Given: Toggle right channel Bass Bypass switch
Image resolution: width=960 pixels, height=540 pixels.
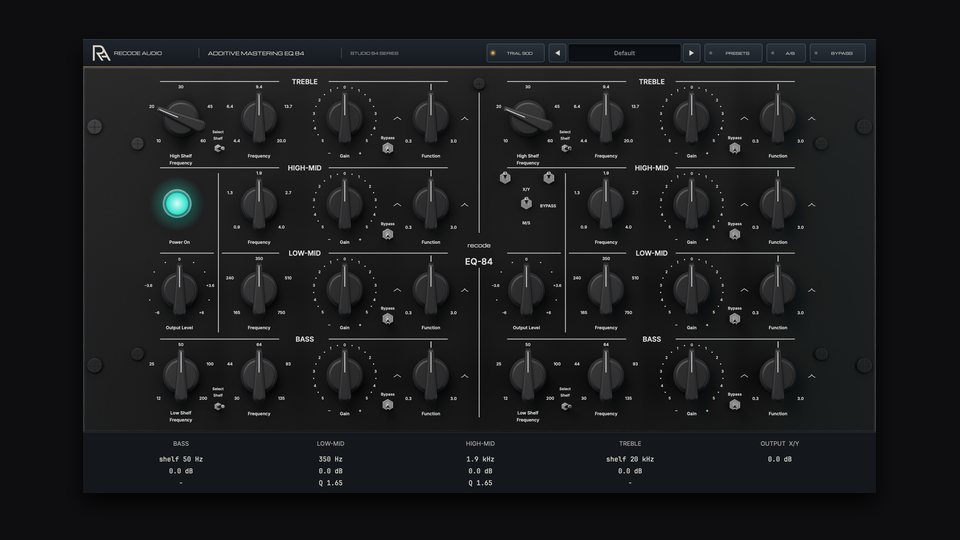Looking at the screenshot, I should pos(735,404).
